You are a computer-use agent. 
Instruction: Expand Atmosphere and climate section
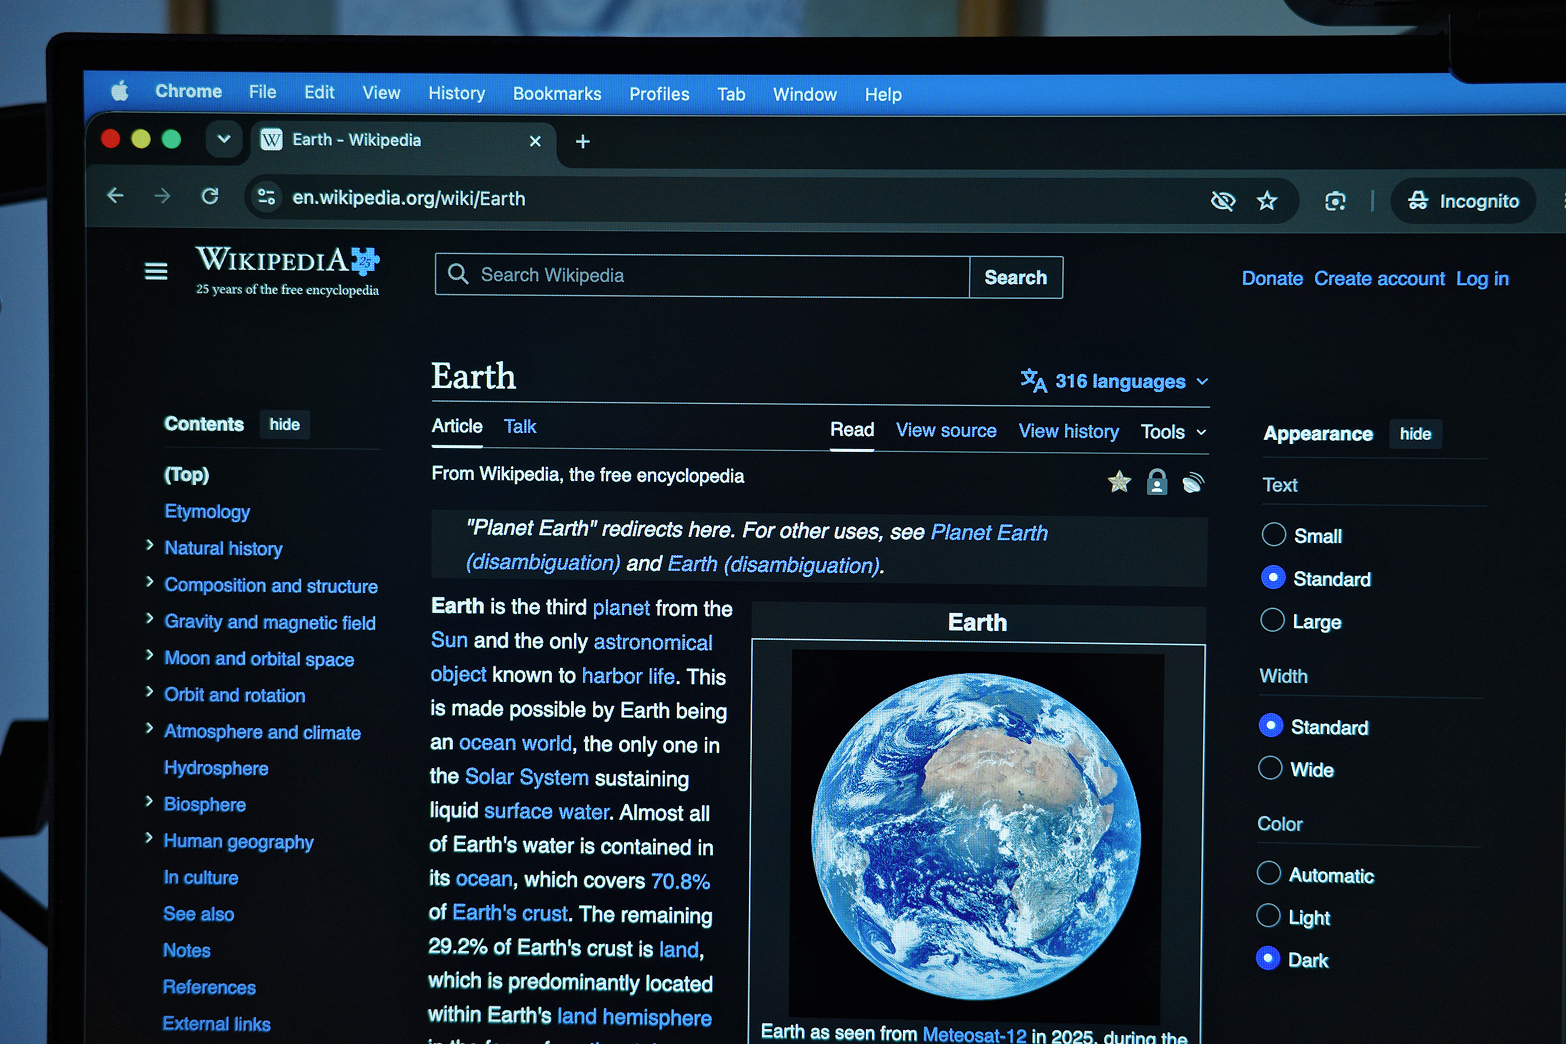149,728
